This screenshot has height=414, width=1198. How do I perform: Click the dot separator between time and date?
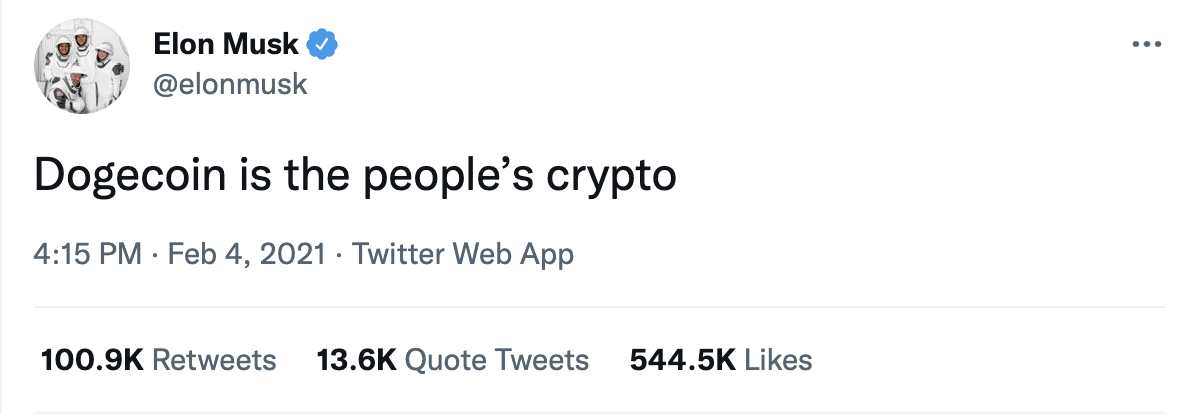pos(152,254)
